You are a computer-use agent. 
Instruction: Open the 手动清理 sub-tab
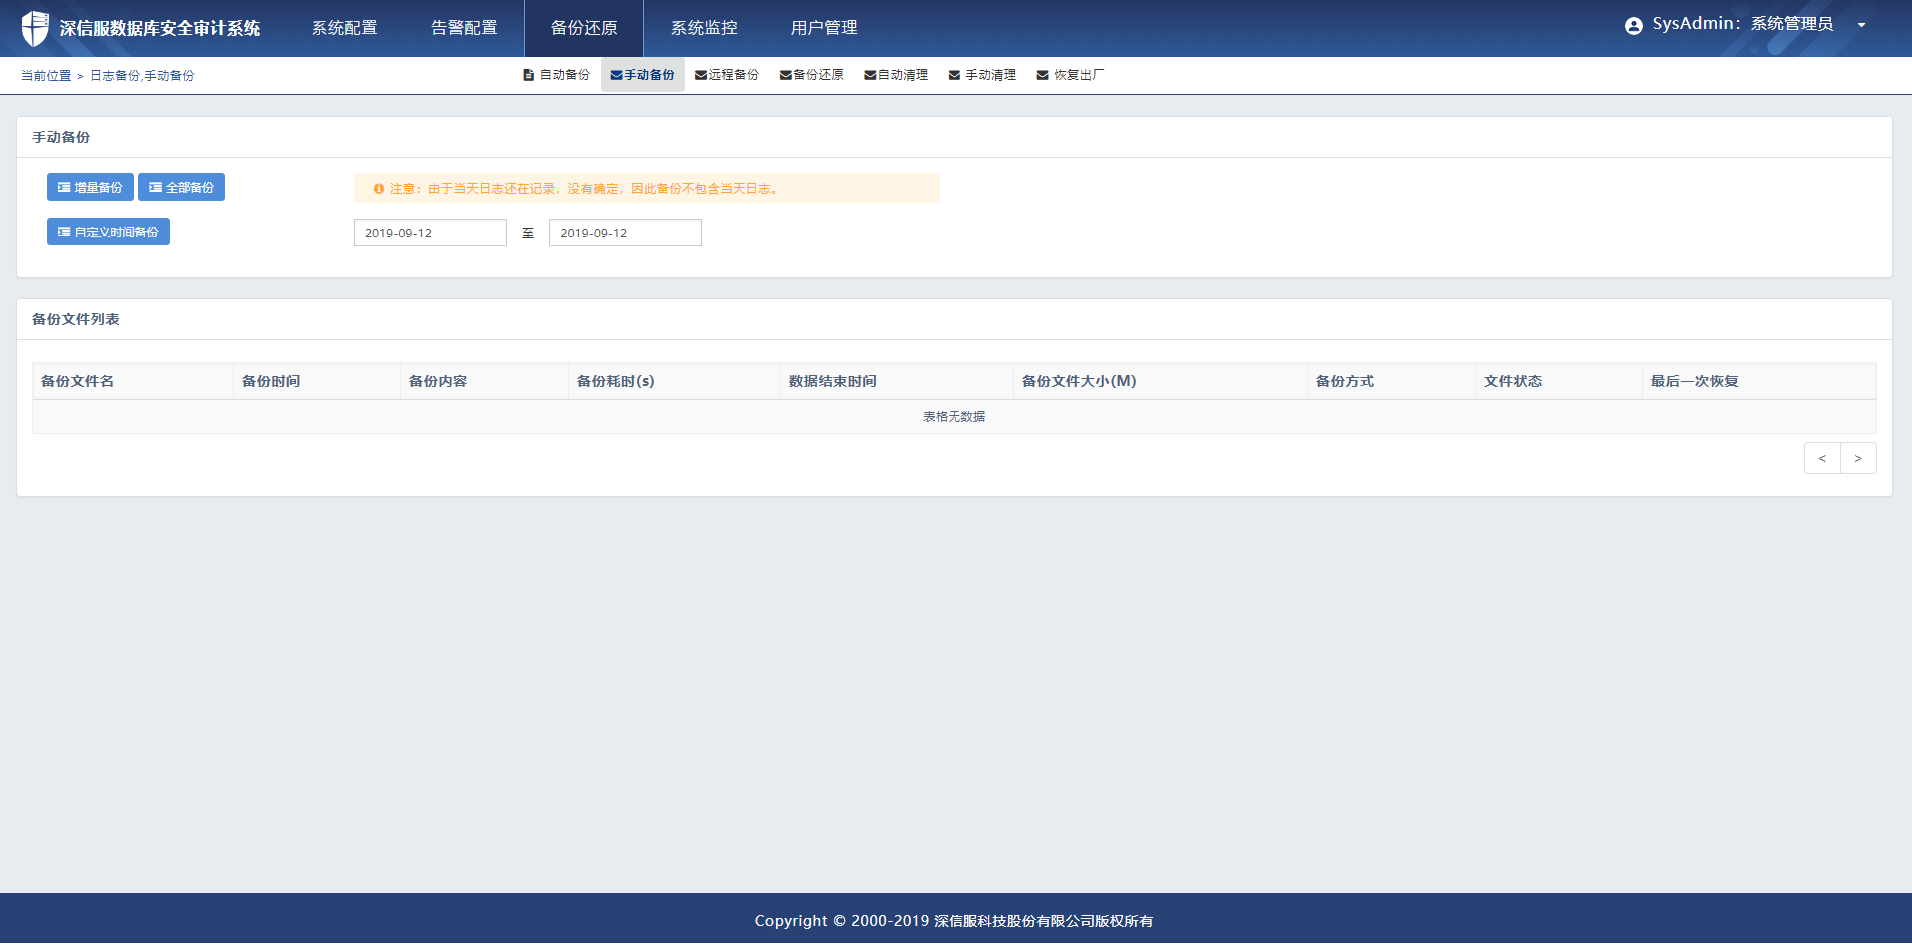pos(982,75)
